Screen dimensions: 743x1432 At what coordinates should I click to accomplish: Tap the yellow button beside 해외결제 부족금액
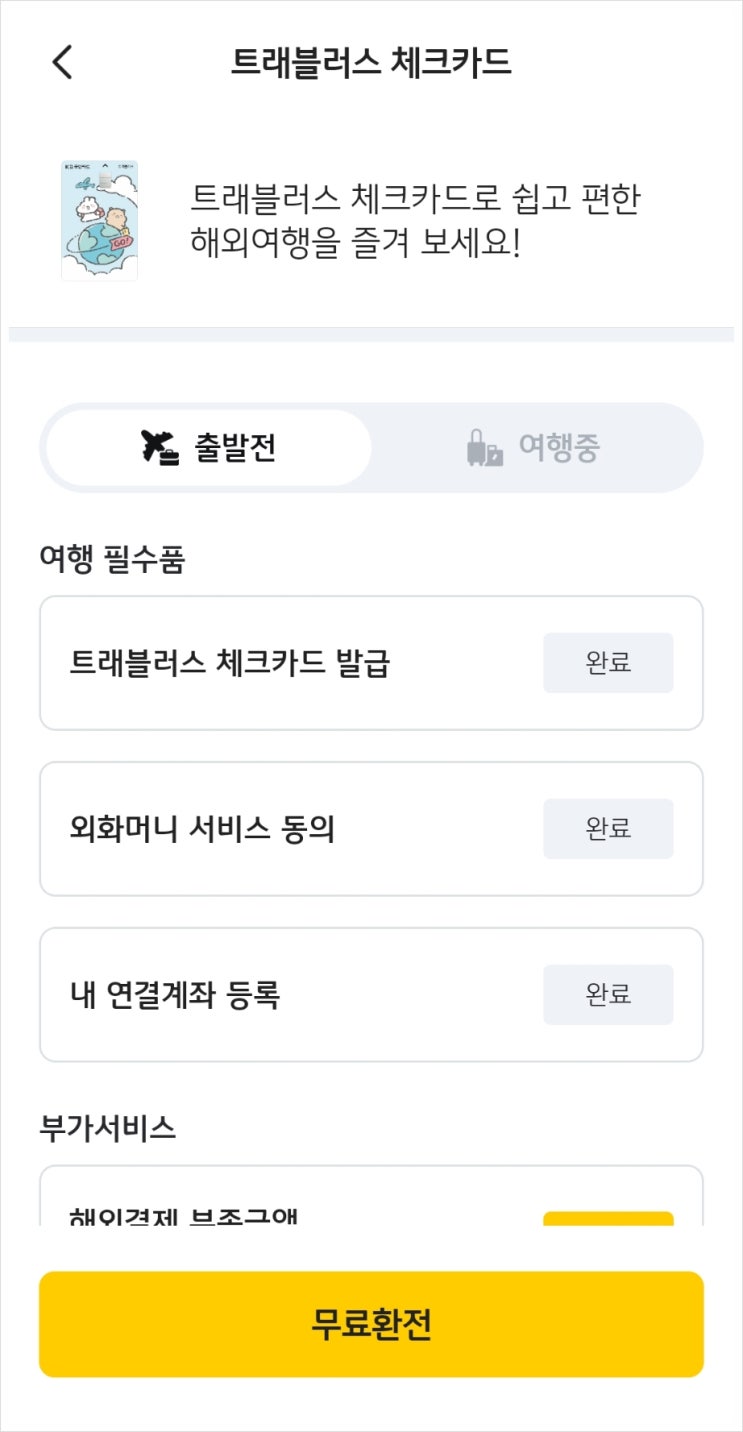[608, 1218]
